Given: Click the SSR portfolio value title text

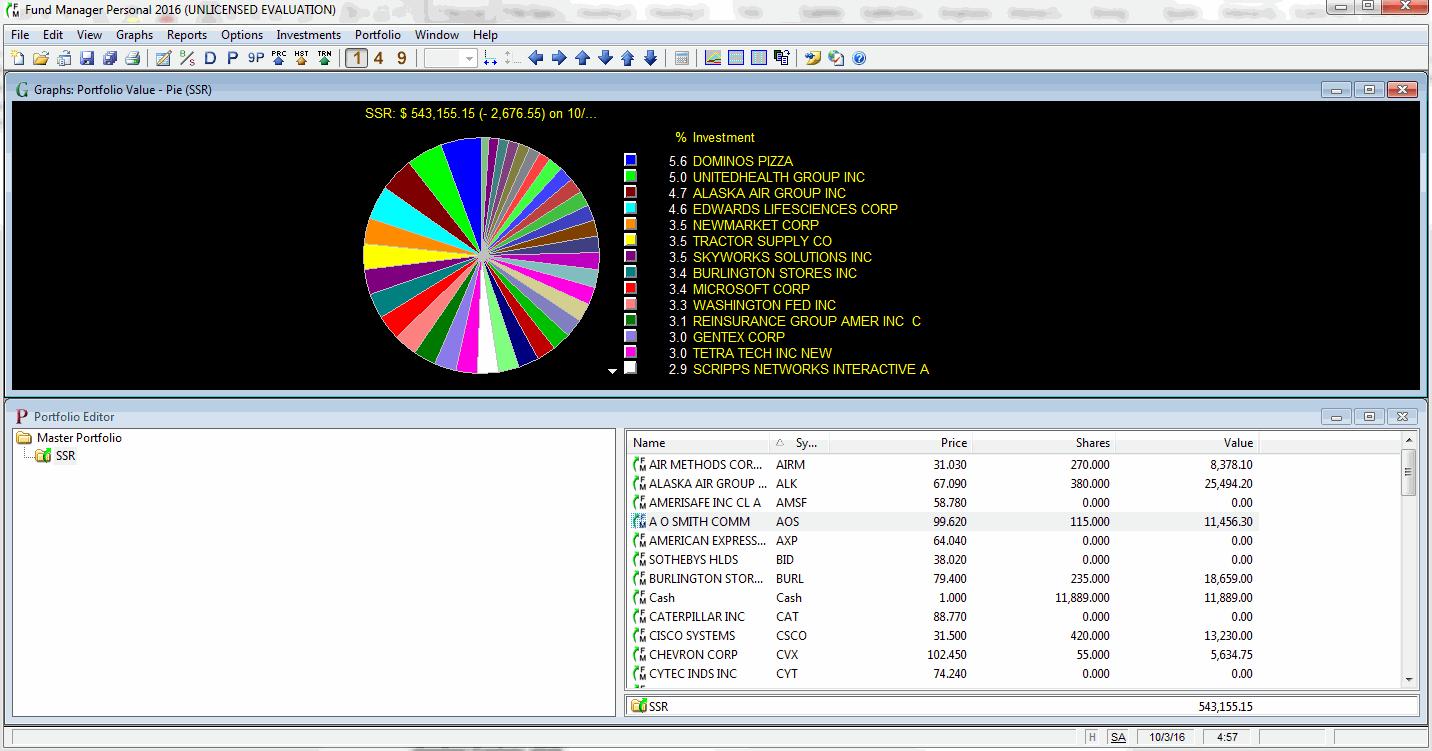Looking at the screenshot, I should (482, 113).
